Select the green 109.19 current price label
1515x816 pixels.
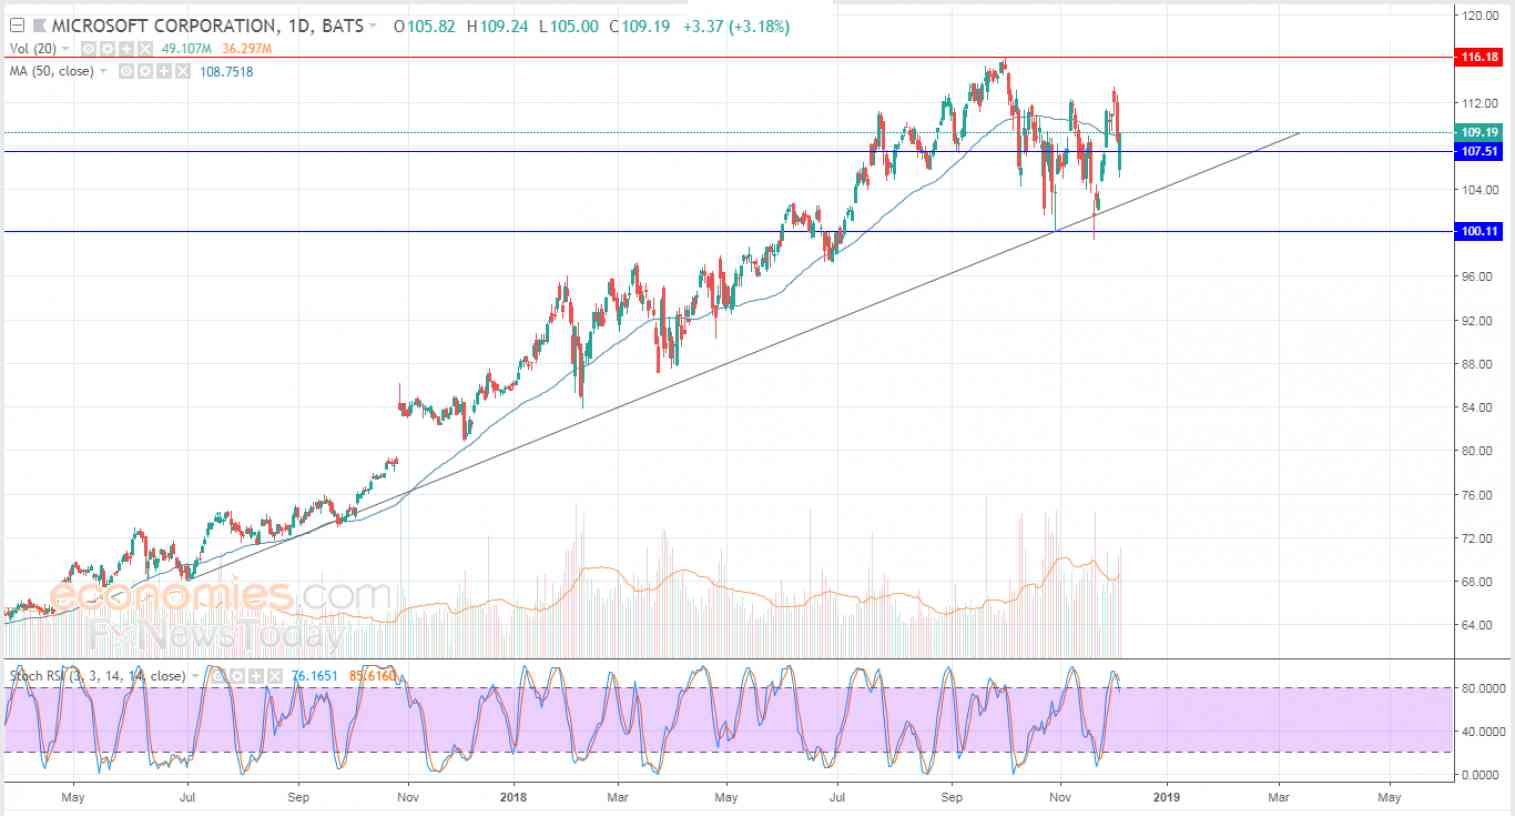tap(1479, 132)
